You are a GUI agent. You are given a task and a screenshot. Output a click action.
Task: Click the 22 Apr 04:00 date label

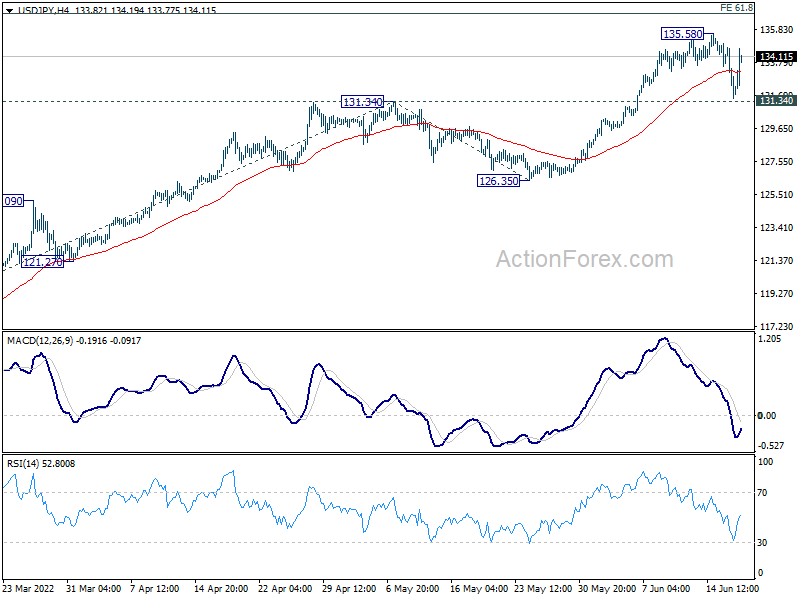coord(285,588)
